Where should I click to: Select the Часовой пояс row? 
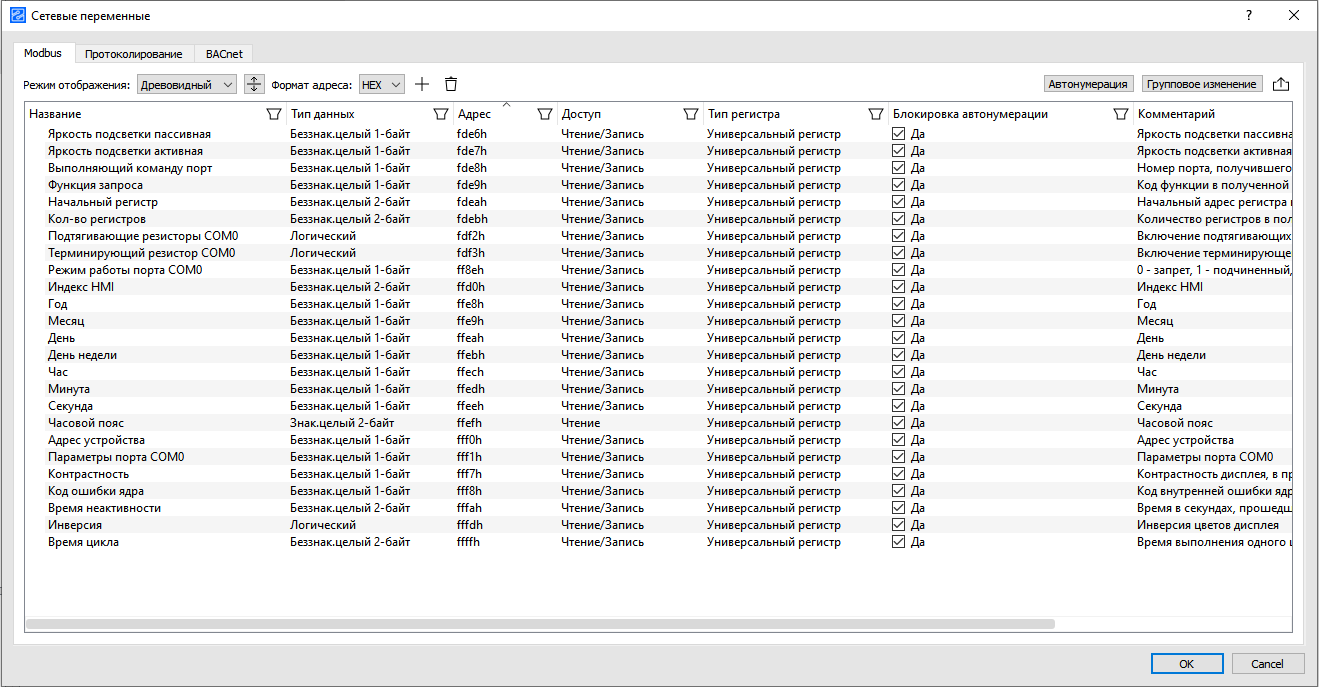[x=86, y=423]
